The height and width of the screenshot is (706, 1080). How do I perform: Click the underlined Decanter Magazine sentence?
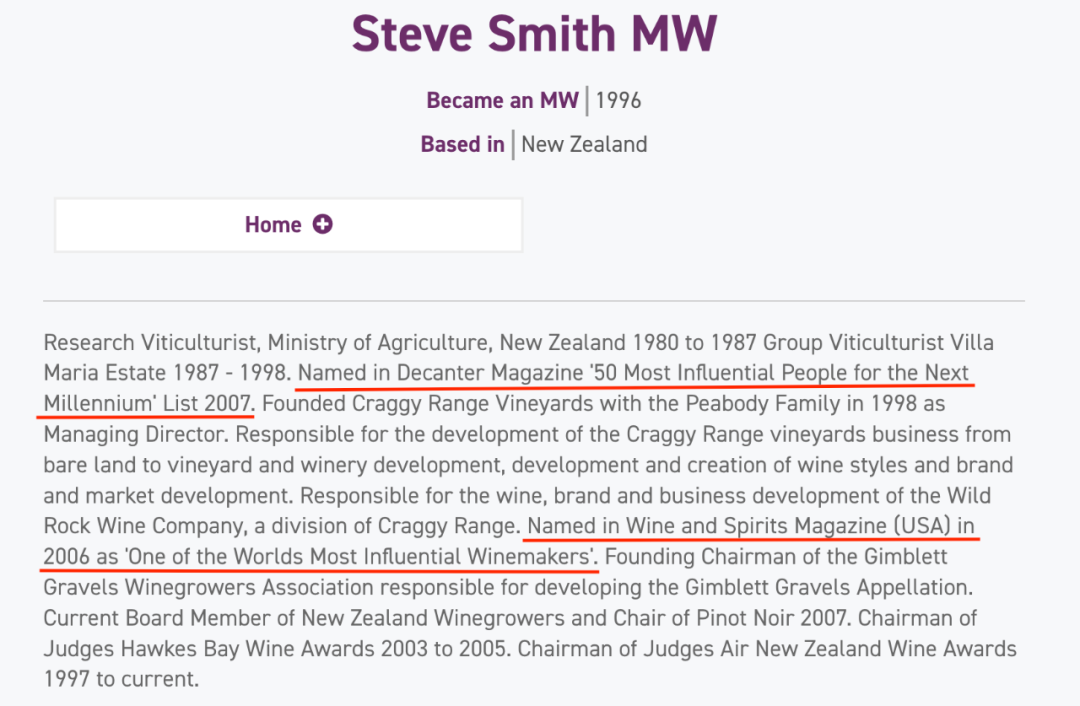tap(633, 373)
